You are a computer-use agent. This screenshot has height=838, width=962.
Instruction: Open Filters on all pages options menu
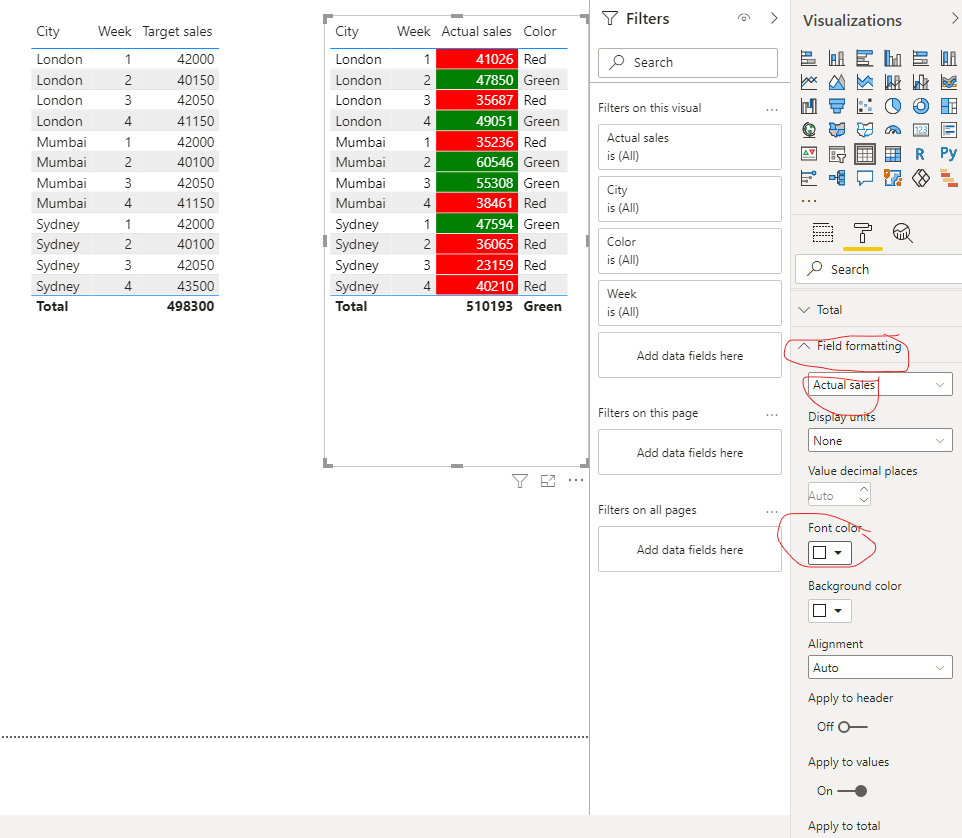pyautogui.click(x=772, y=512)
